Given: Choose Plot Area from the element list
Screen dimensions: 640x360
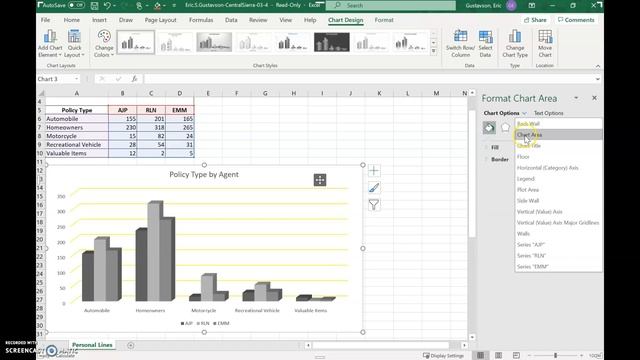Looking at the screenshot, I should tap(559, 190).
